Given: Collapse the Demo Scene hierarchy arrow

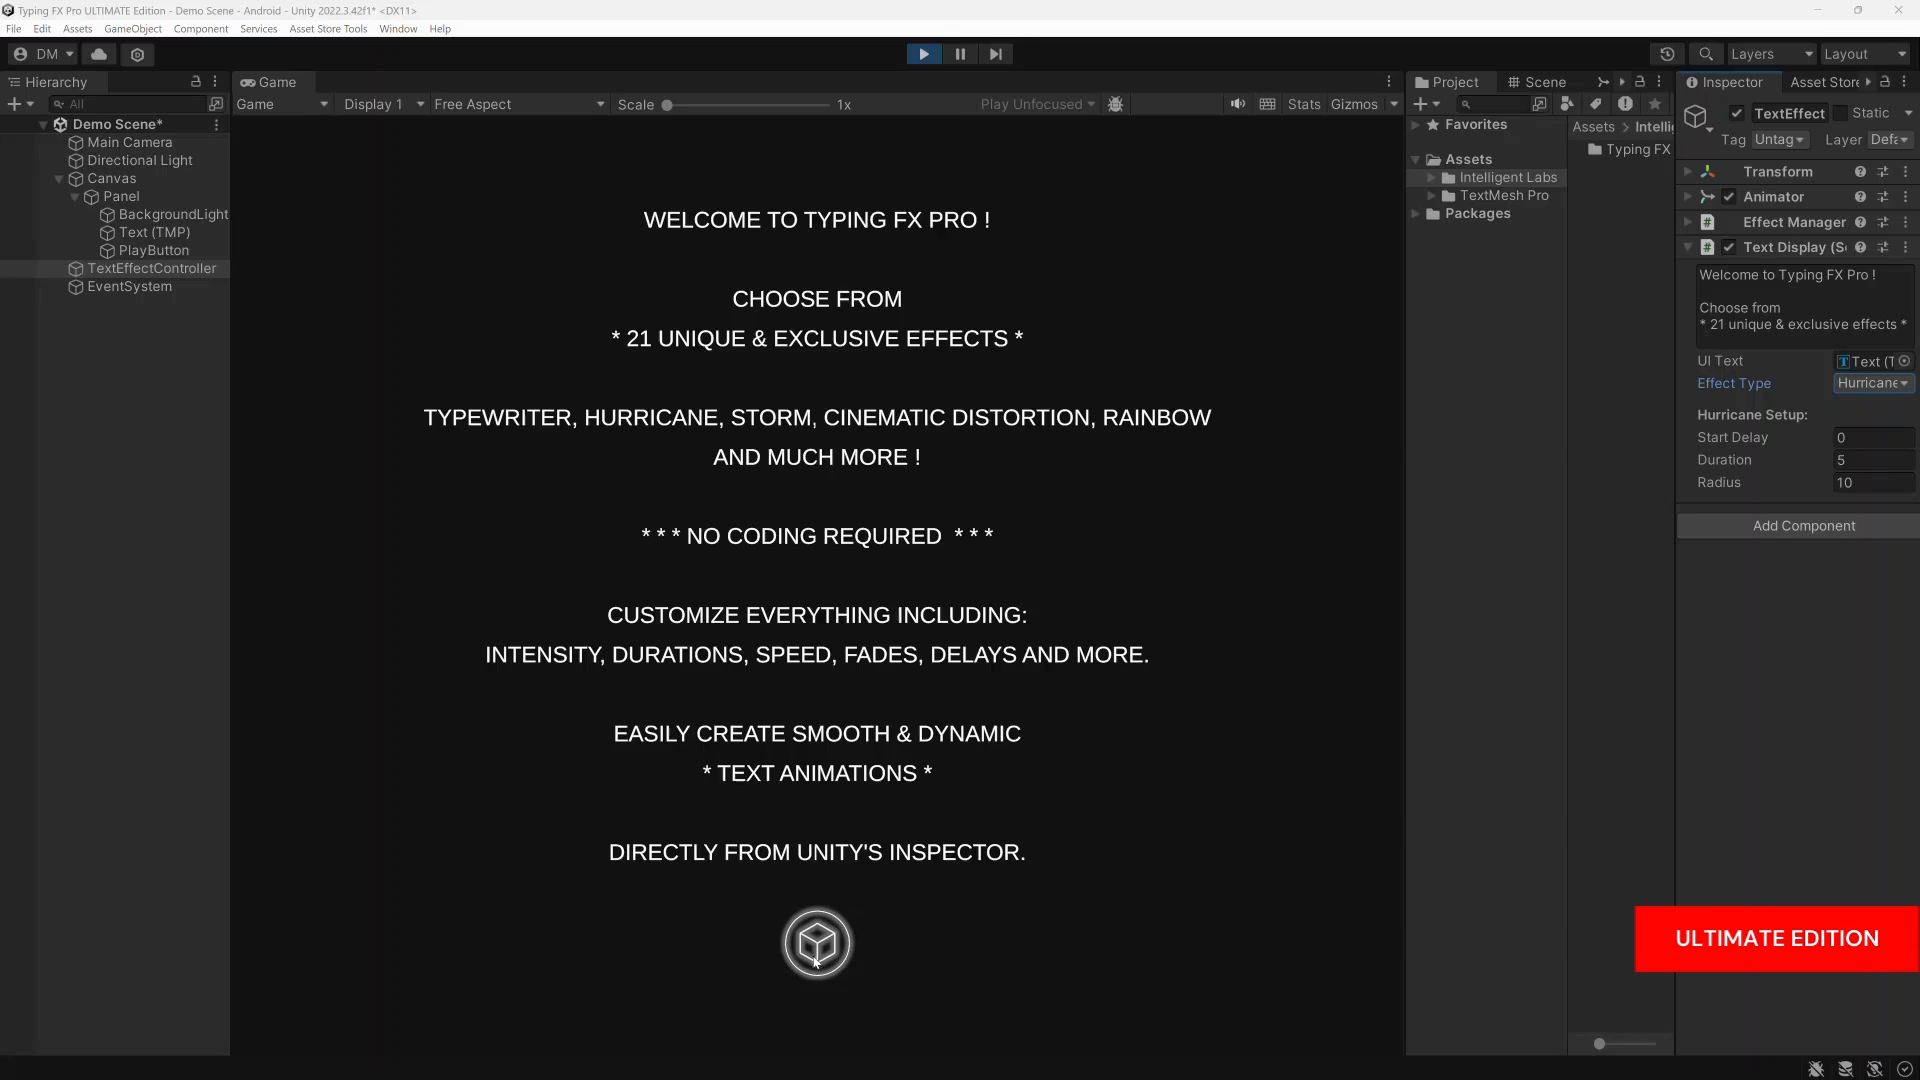Looking at the screenshot, I should (43, 125).
